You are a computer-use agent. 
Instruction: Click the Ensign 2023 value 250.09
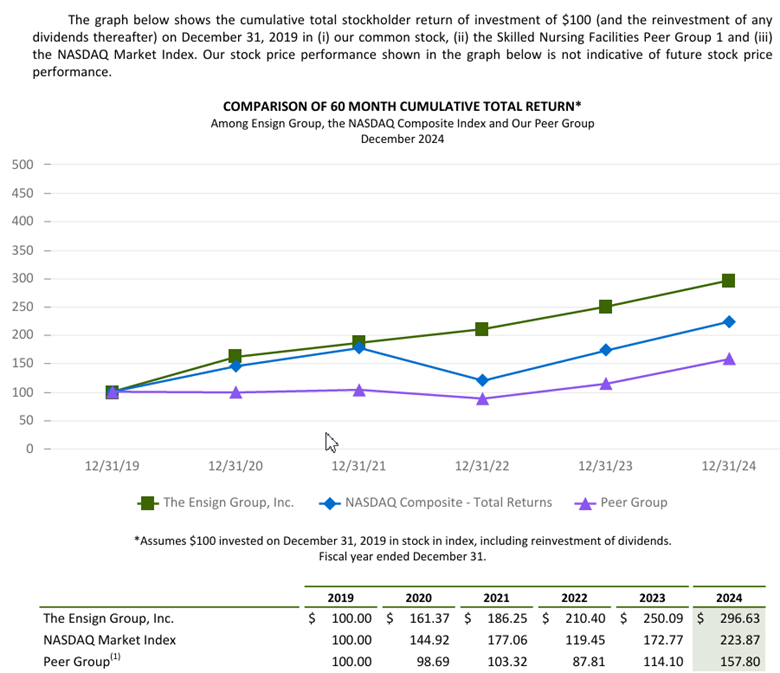coord(663,618)
